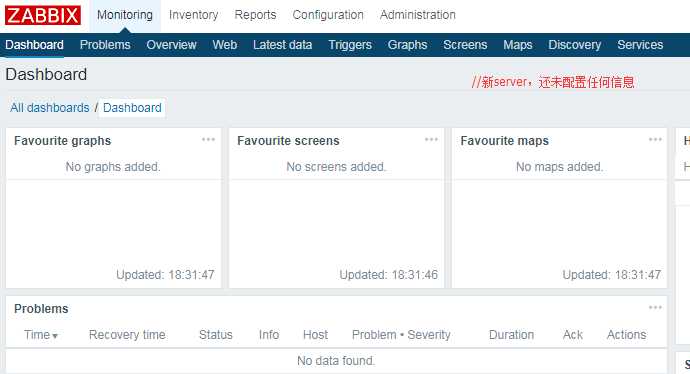Click the ZABBIX logo
This screenshot has height=374, width=690.
click(x=43, y=15)
